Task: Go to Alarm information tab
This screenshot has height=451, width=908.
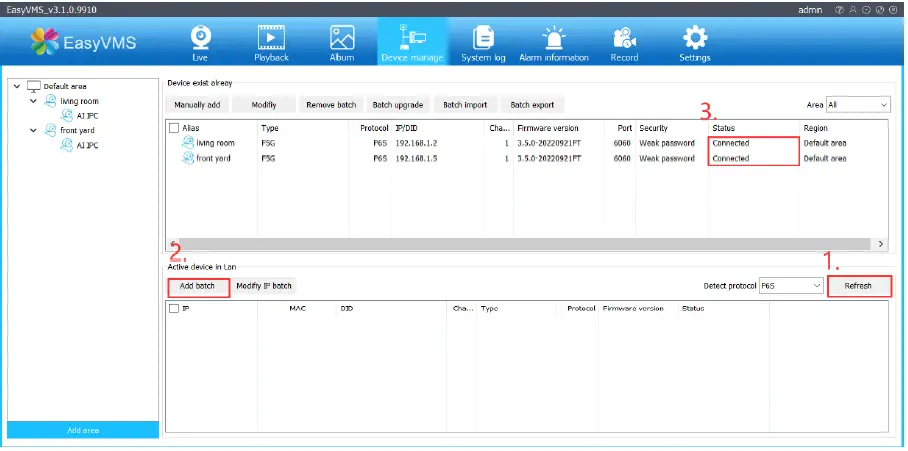Action: (x=554, y=43)
